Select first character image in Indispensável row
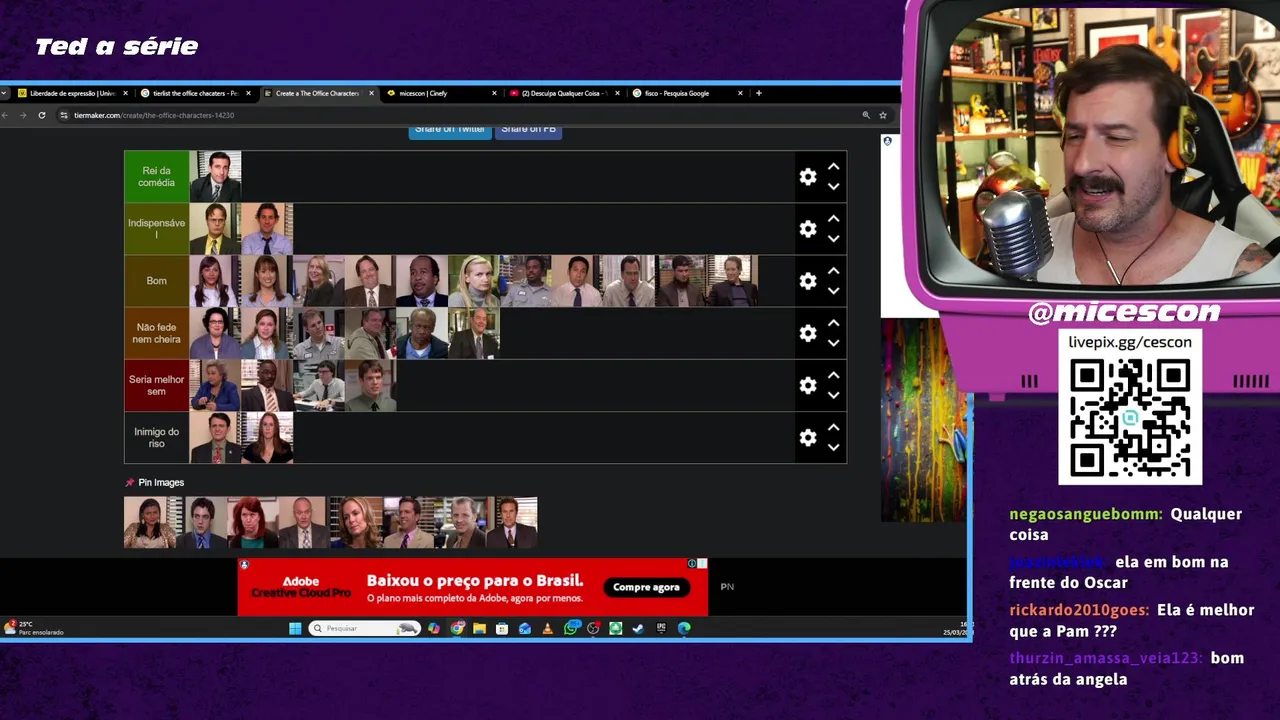 click(x=216, y=229)
